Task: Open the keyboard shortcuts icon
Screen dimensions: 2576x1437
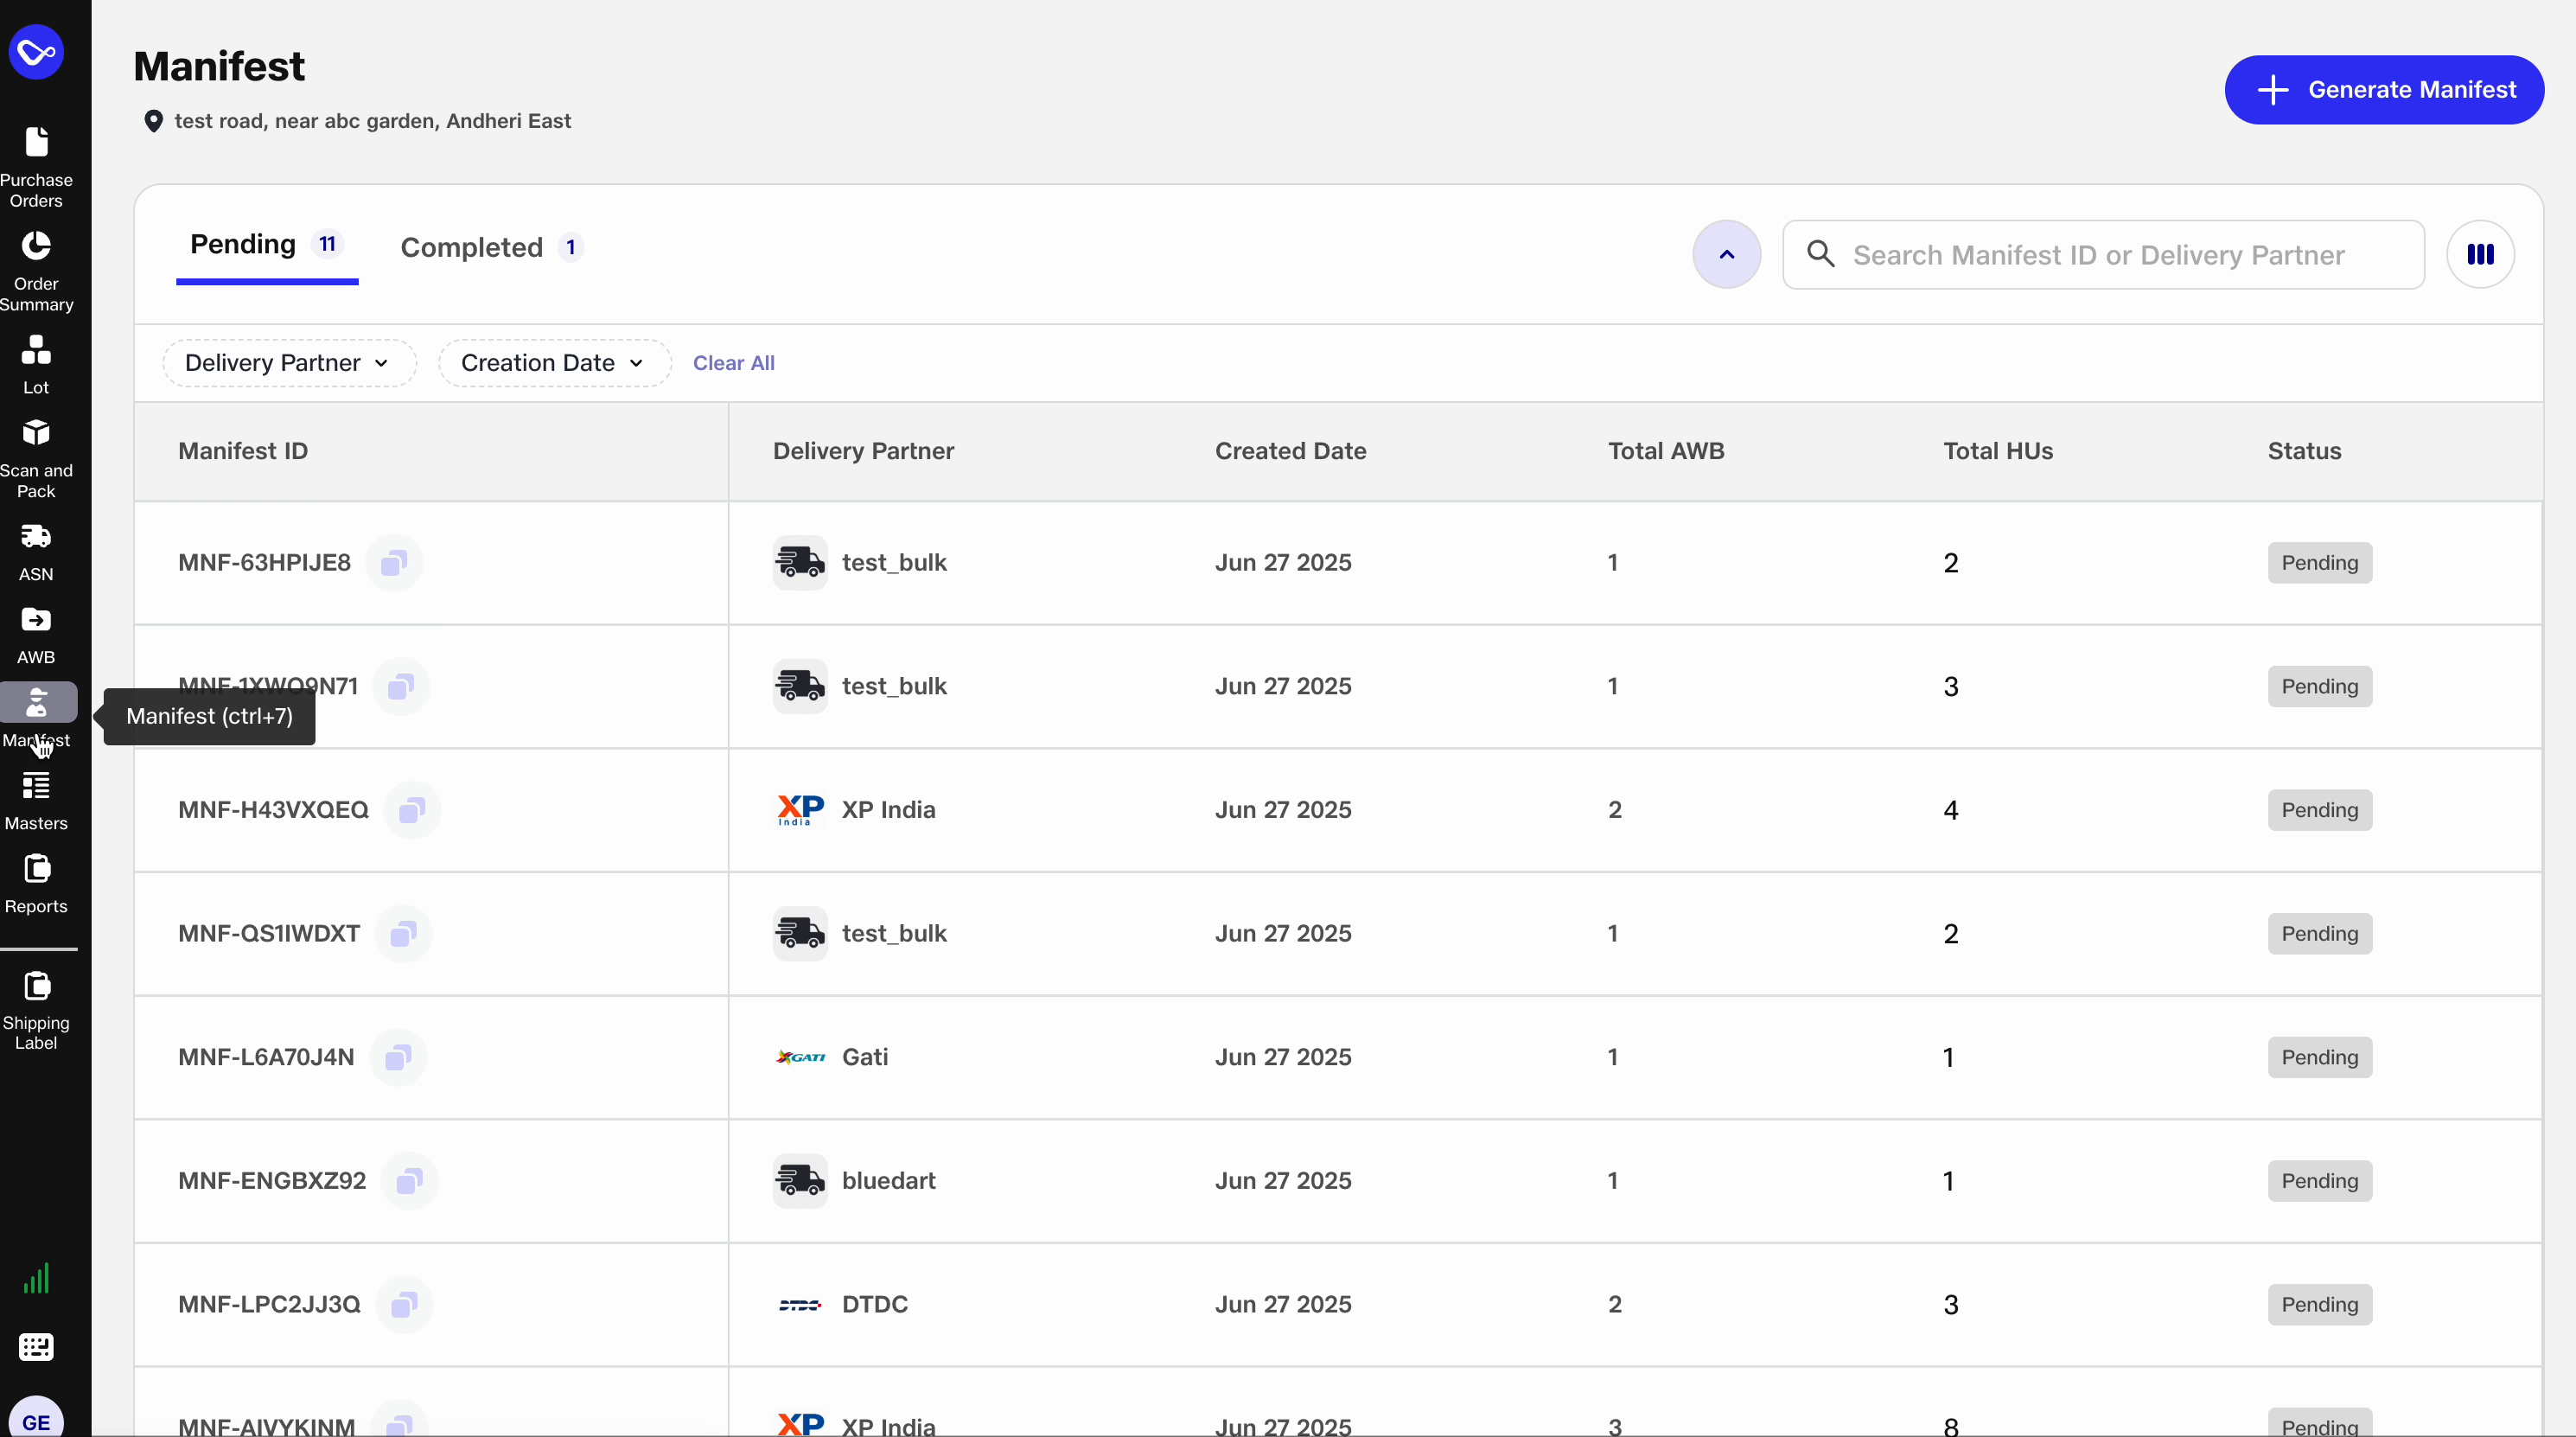Action: point(37,1347)
